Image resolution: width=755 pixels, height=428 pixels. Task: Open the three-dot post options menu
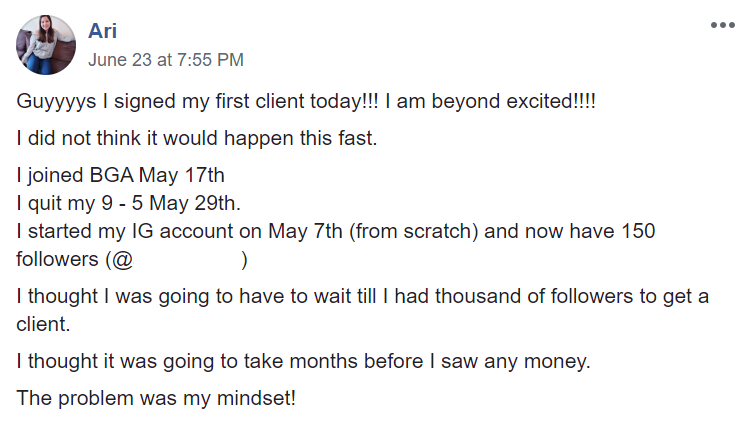[723, 25]
